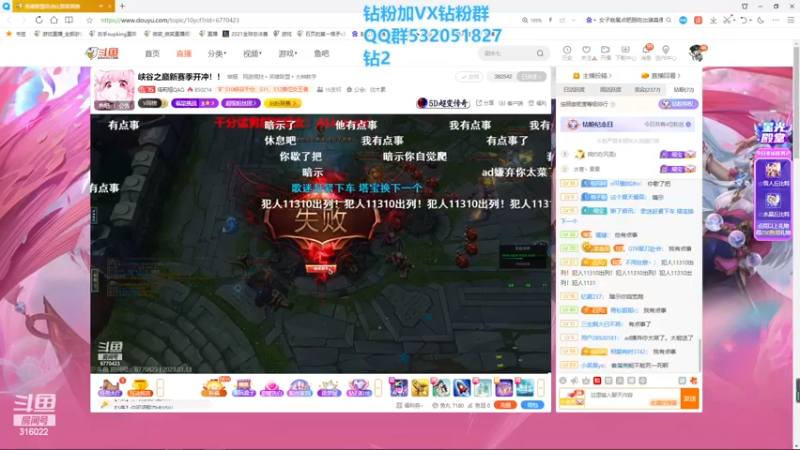
Task: Click the rocket gift icon
Action: [462, 388]
